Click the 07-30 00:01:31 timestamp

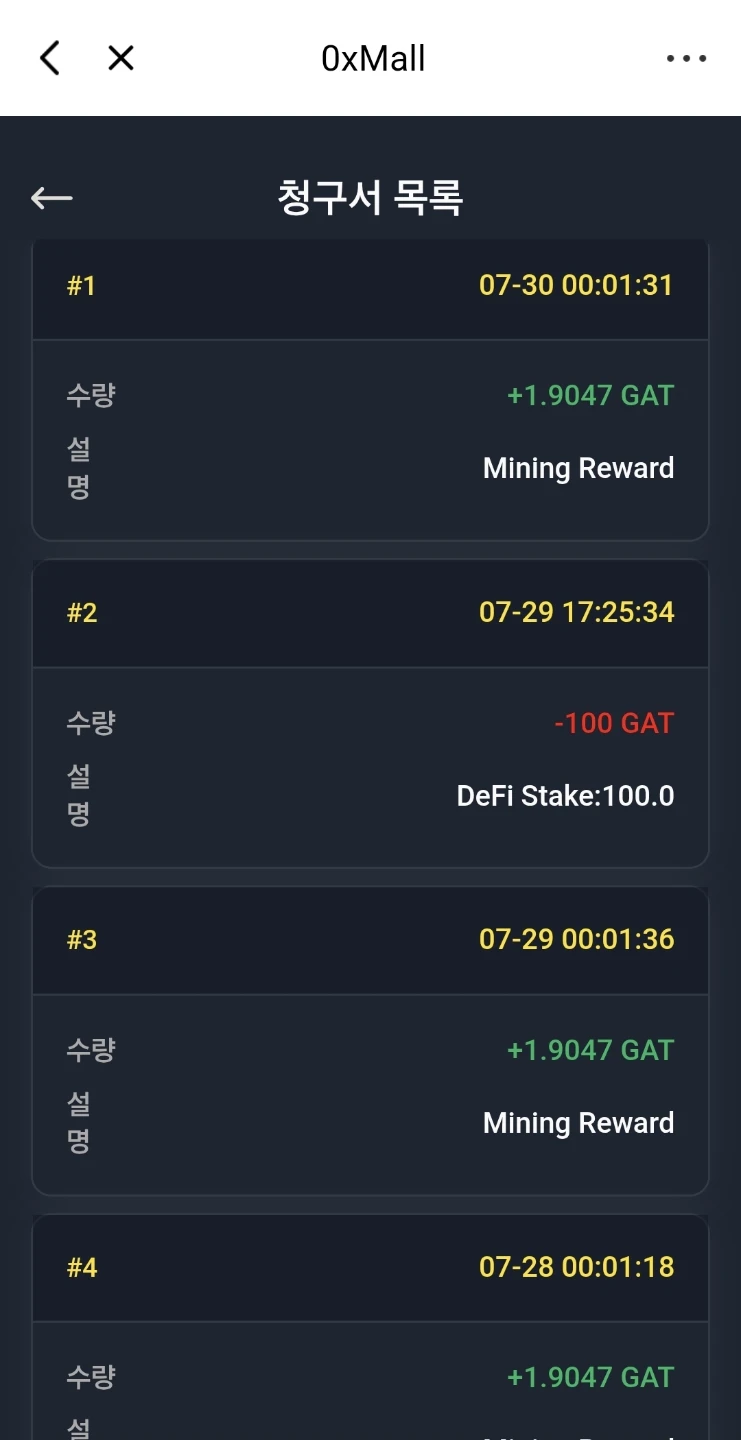(x=576, y=285)
